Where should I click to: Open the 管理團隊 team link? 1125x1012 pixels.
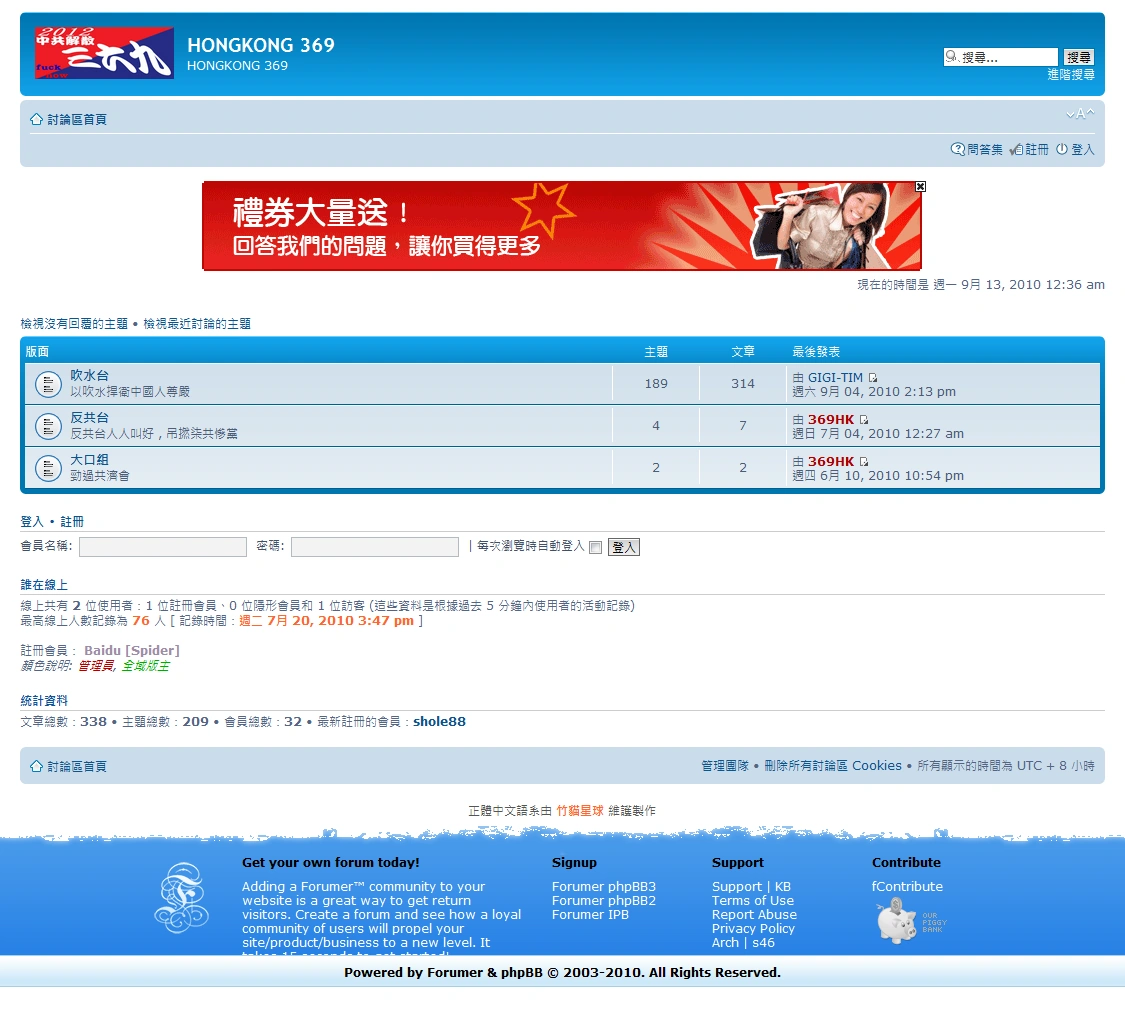tap(725, 766)
